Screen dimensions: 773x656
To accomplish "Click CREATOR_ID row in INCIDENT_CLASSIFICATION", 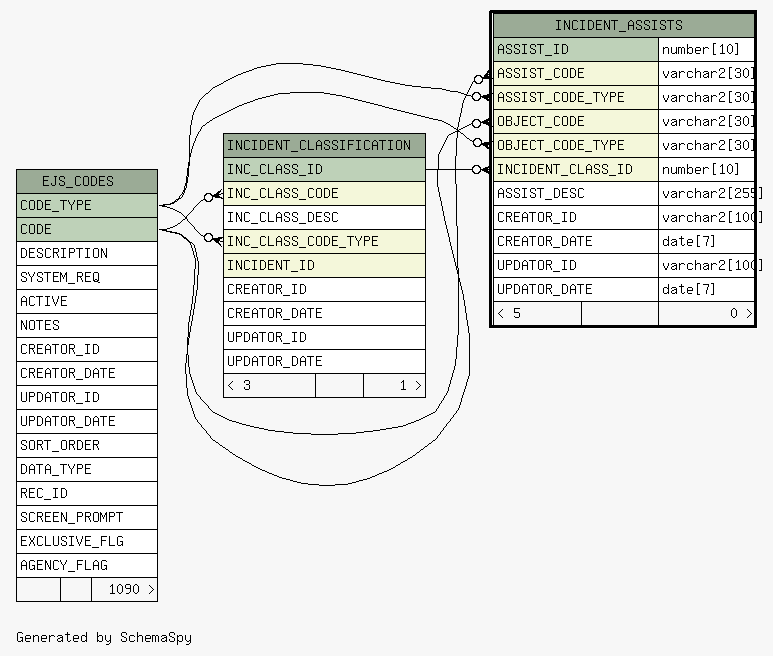I will tap(324, 289).
